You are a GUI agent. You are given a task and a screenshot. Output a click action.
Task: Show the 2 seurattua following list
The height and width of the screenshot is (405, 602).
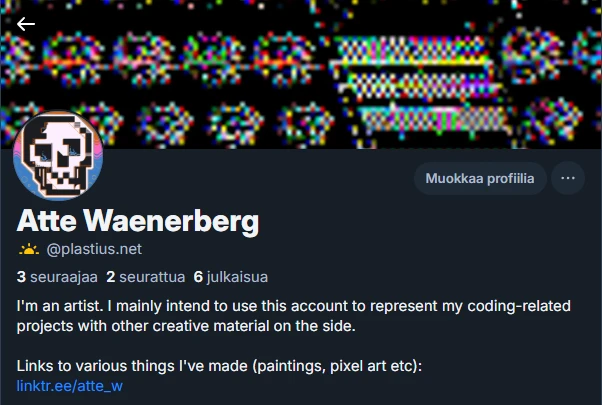click(146, 277)
